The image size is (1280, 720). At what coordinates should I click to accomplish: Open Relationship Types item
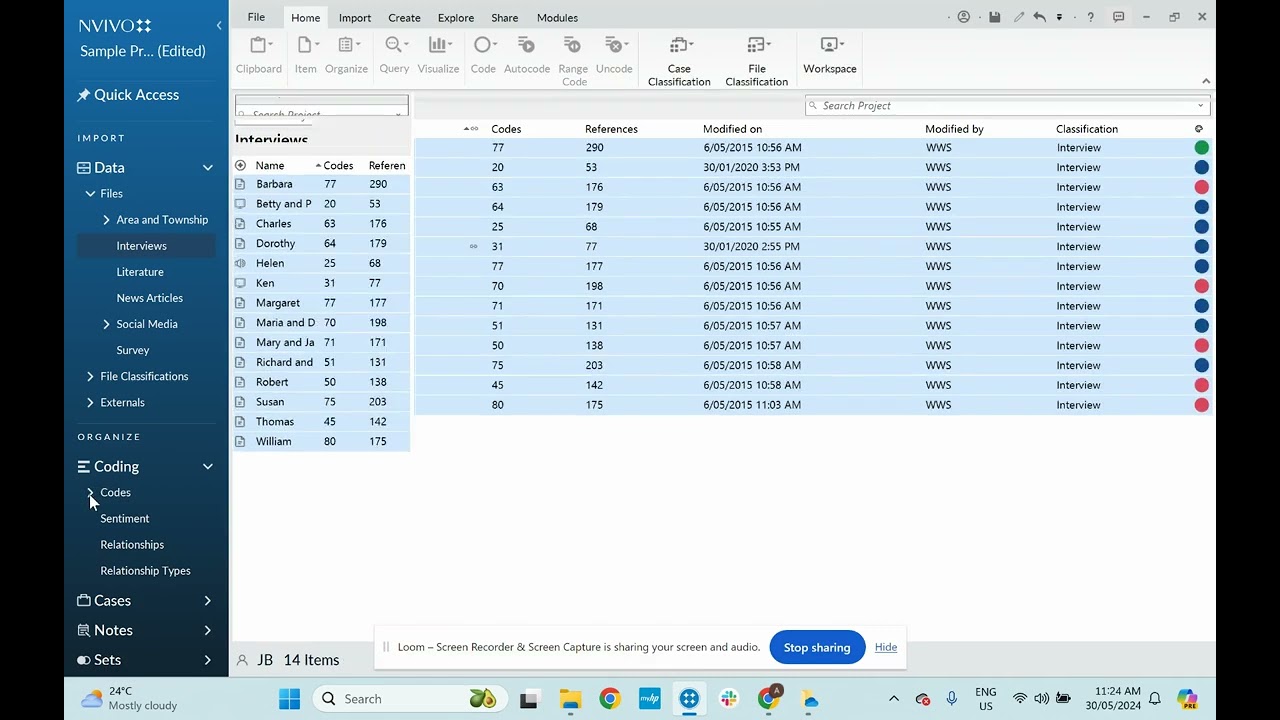point(145,571)
